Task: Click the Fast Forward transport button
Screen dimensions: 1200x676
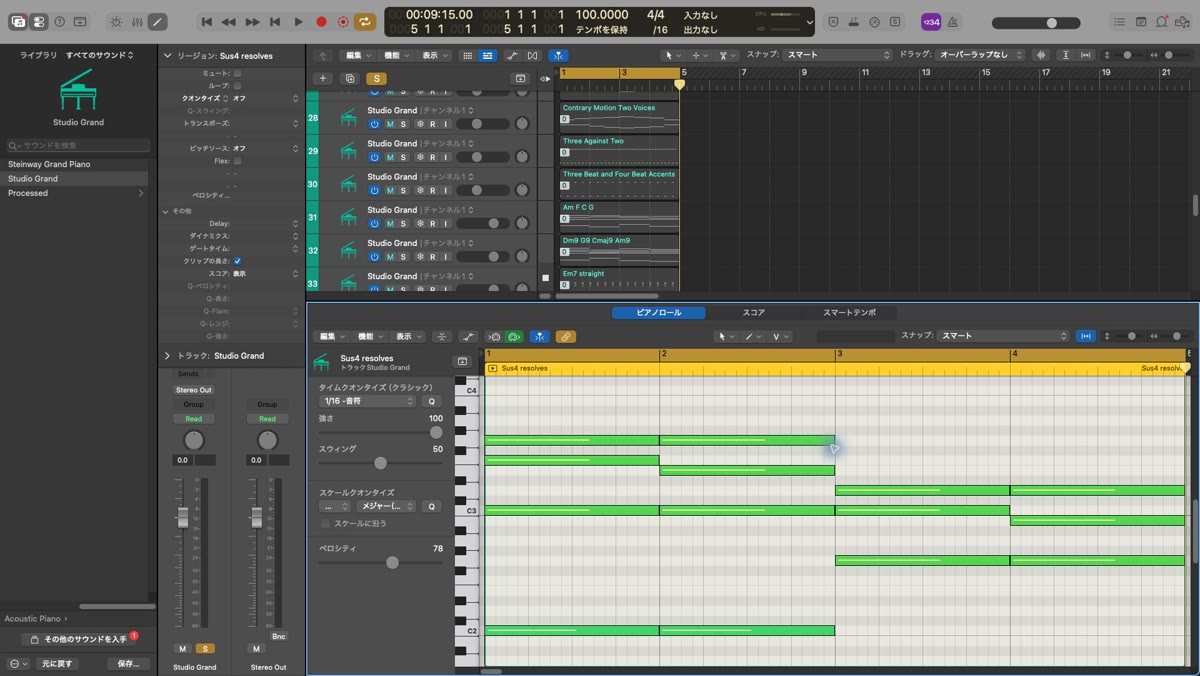Action: coord(252,22)
